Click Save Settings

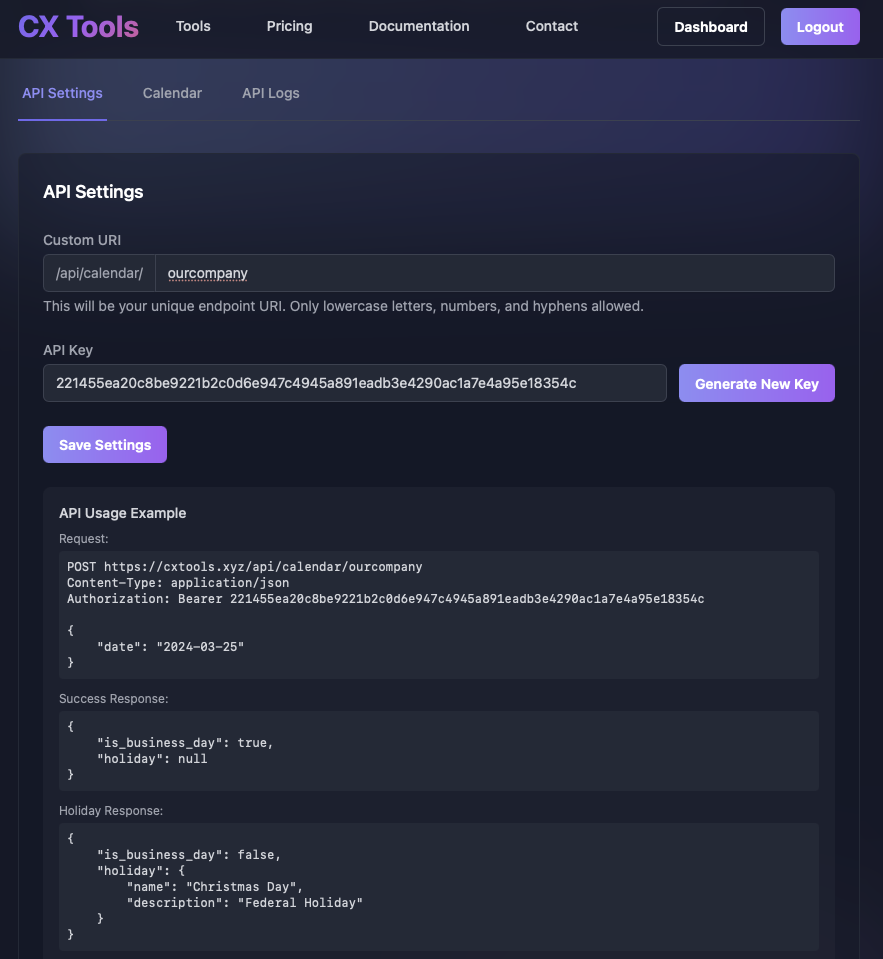coord(104,444)
